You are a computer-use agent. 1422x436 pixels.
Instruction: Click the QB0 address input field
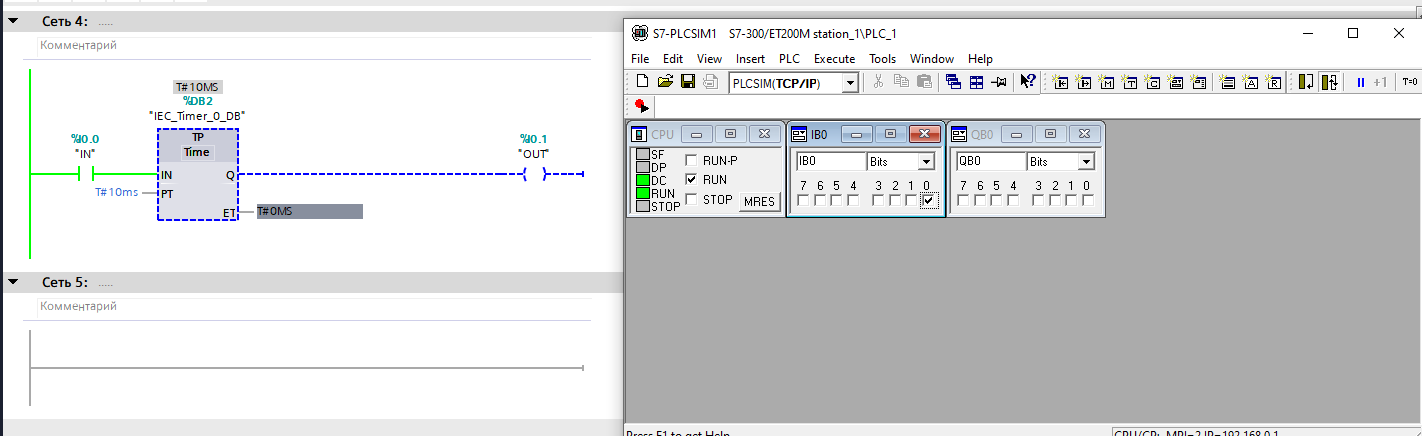click(x=991, y=161)
